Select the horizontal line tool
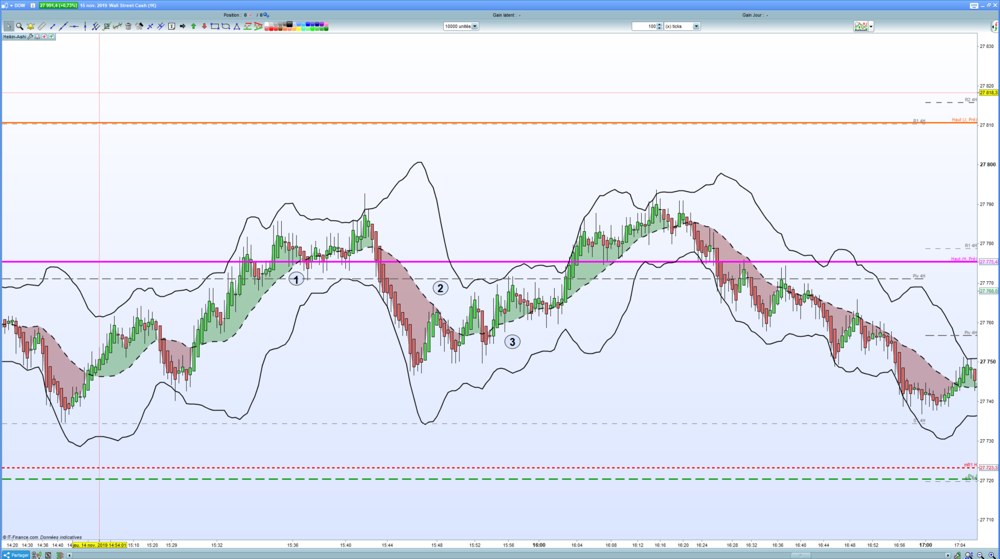 point(74,26)
